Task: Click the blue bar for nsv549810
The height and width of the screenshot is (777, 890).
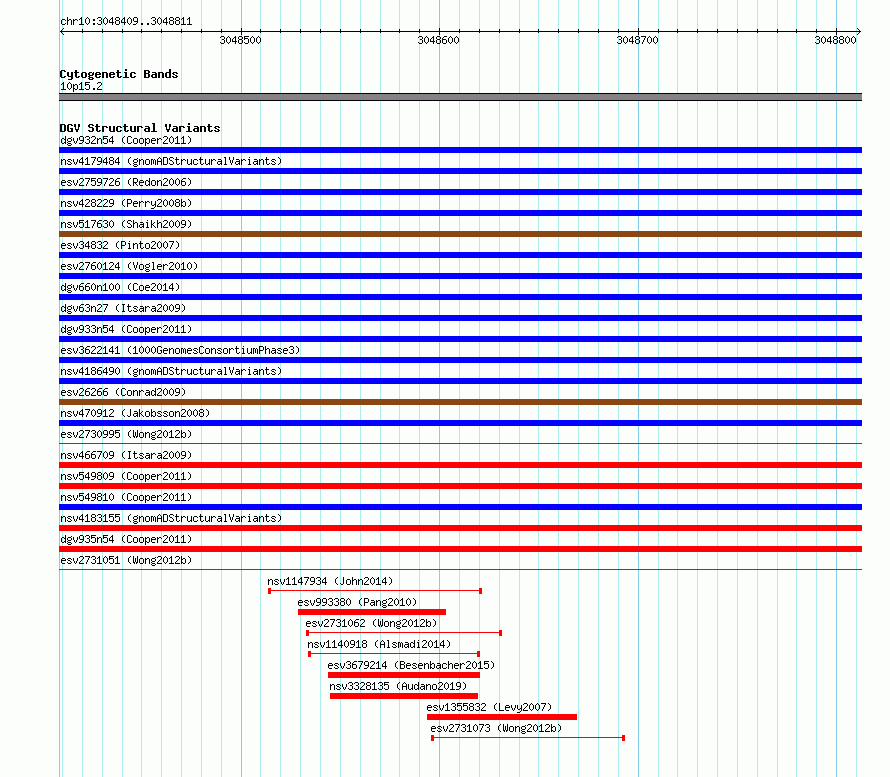Action: pos(460,507)
